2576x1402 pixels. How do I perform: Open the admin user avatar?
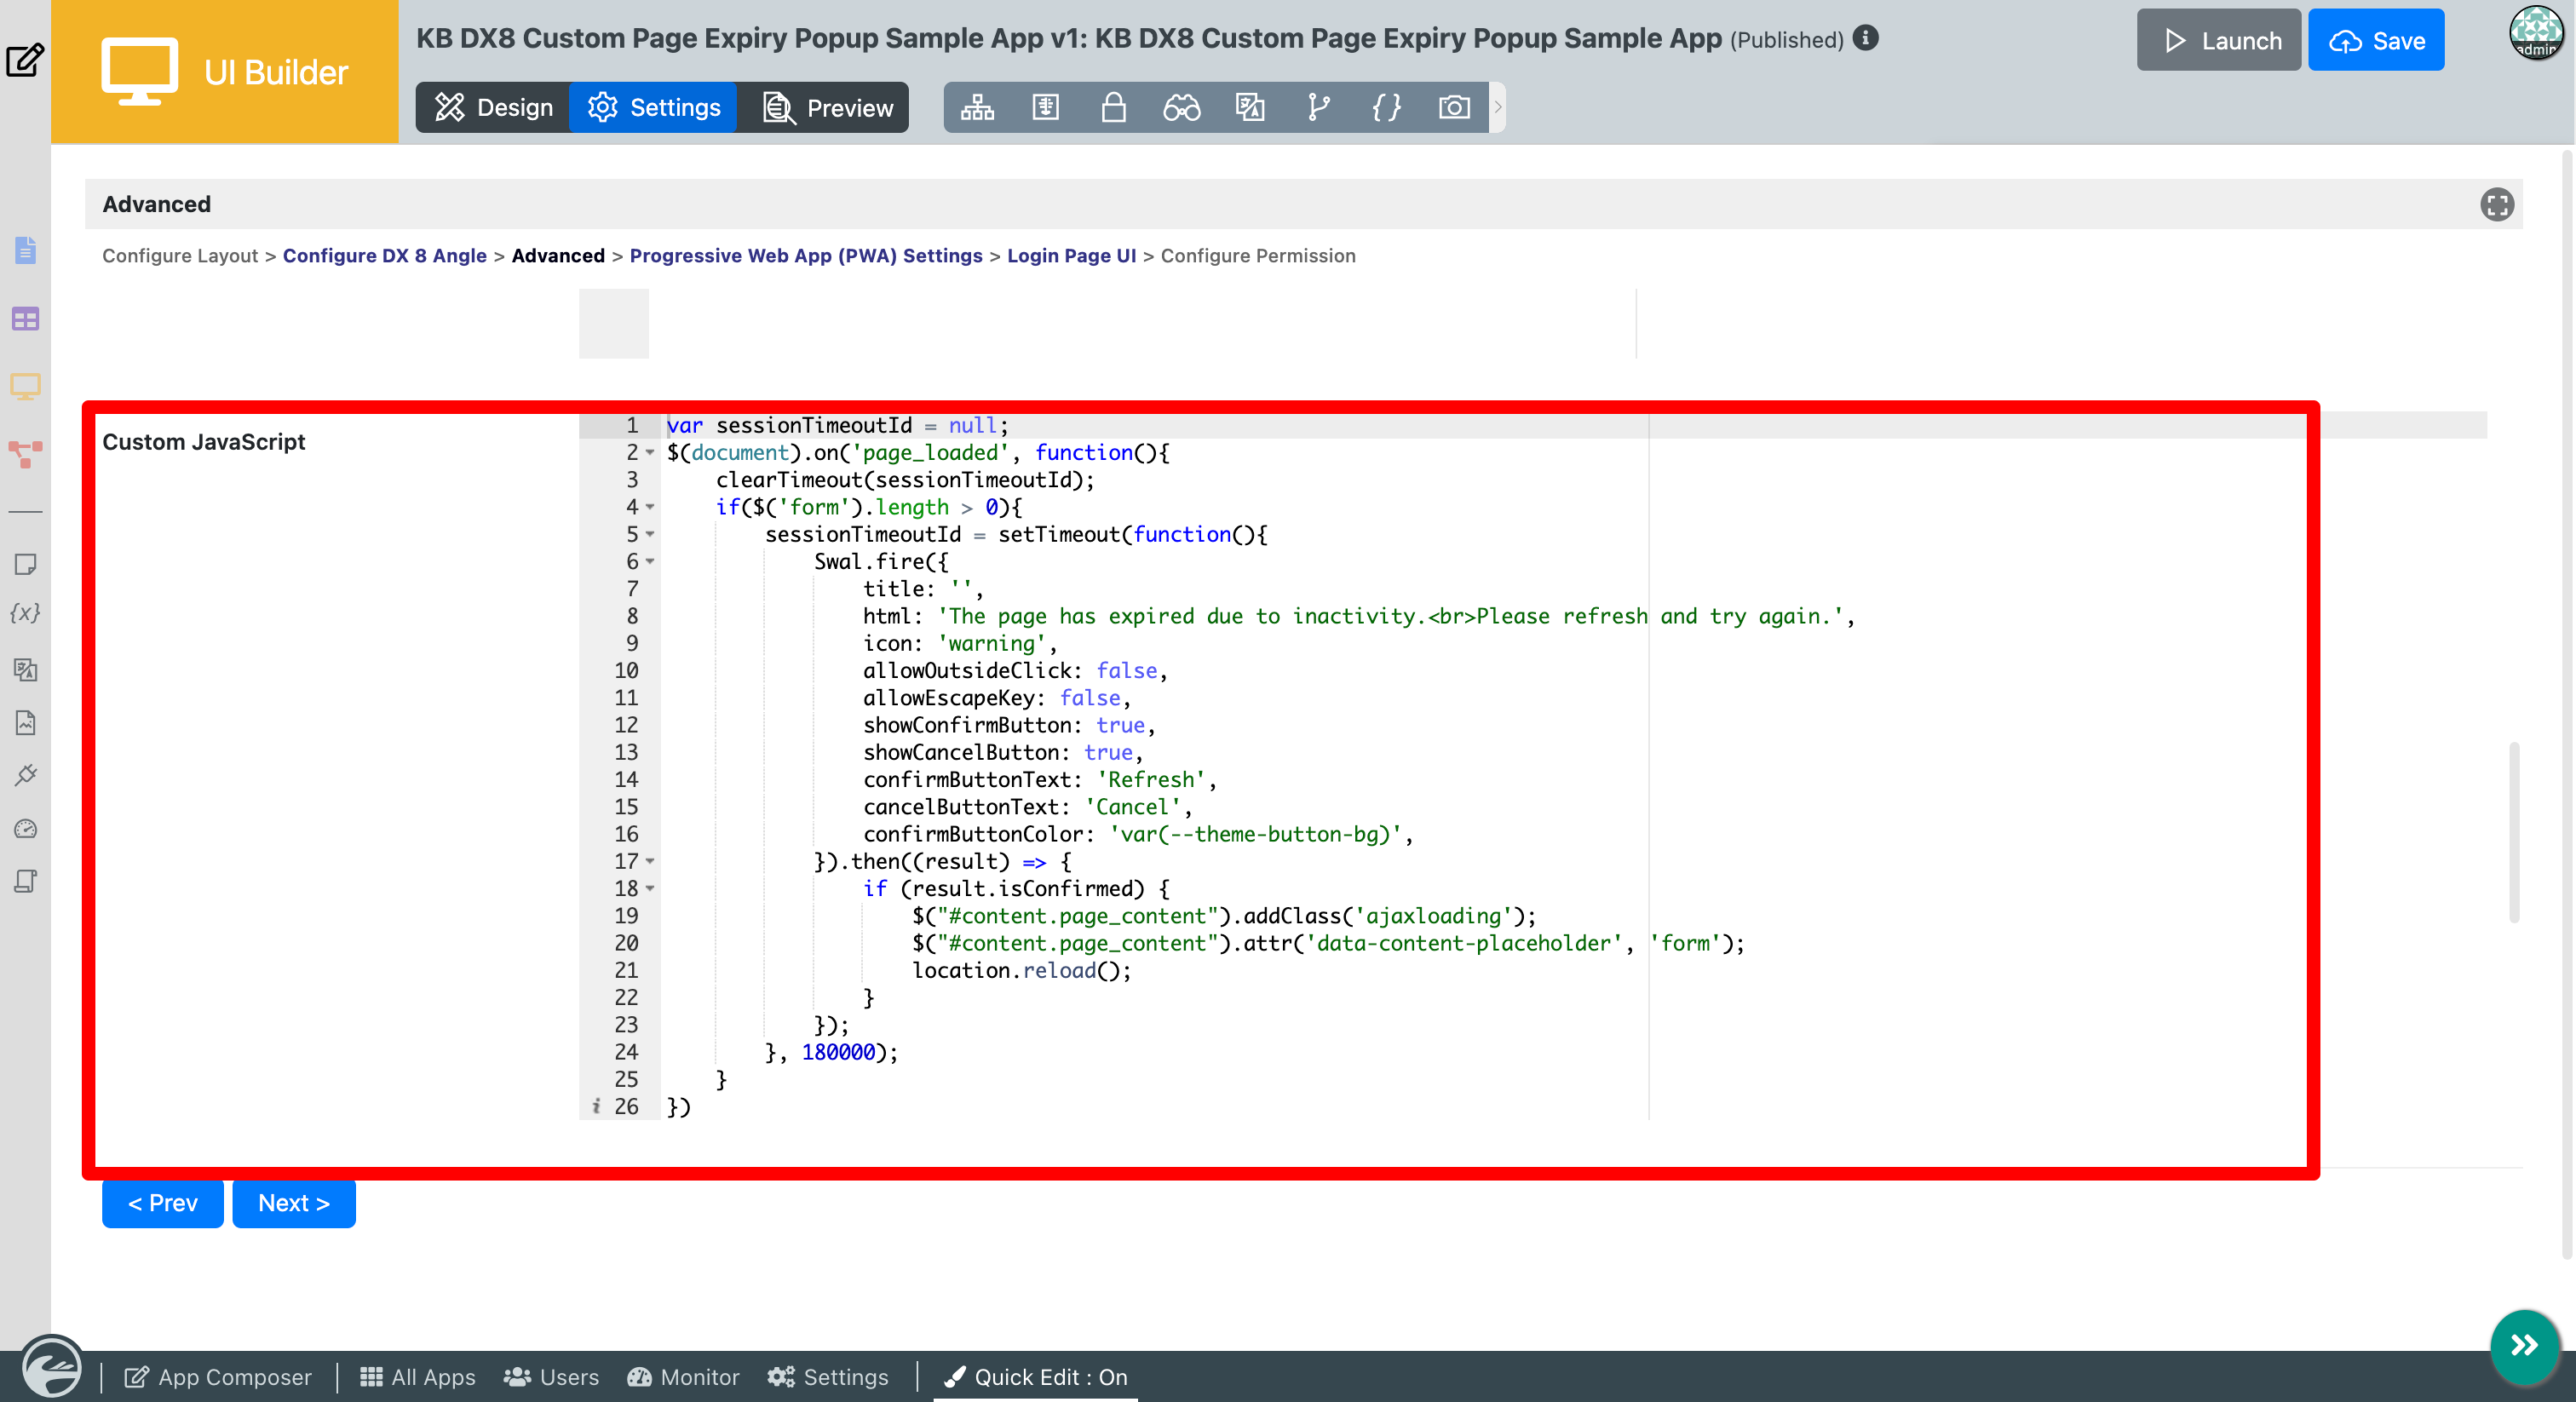(2536, 32)
